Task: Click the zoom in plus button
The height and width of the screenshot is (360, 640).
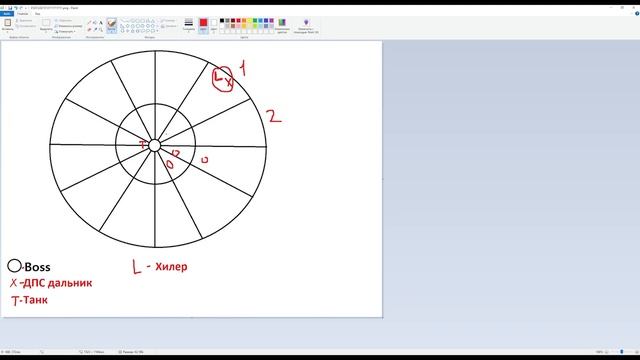Action: click(637, 352)
